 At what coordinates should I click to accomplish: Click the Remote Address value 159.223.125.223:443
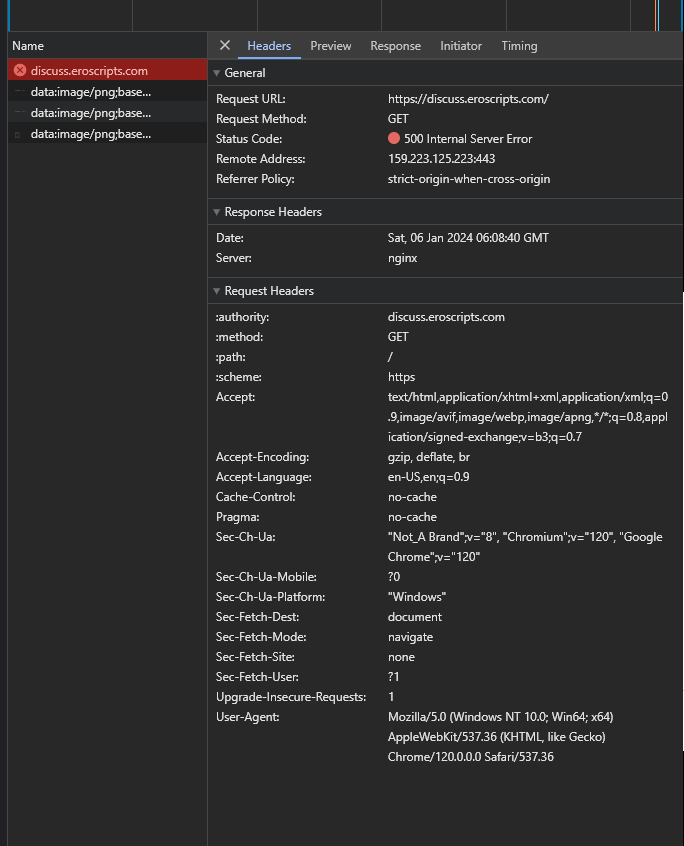[x=441, y=159]
